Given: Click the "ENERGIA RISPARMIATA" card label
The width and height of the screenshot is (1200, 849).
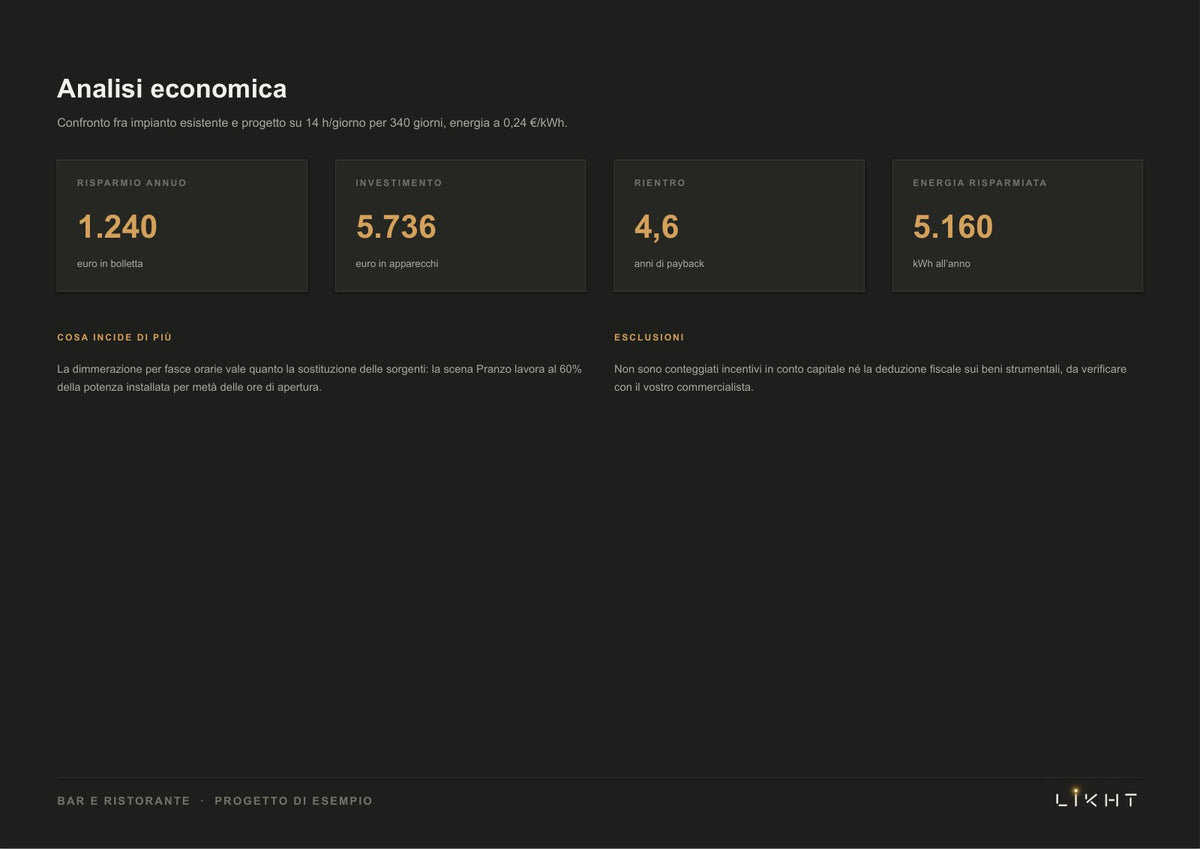Looking at the screenshot, I should (x=980, y=183).
